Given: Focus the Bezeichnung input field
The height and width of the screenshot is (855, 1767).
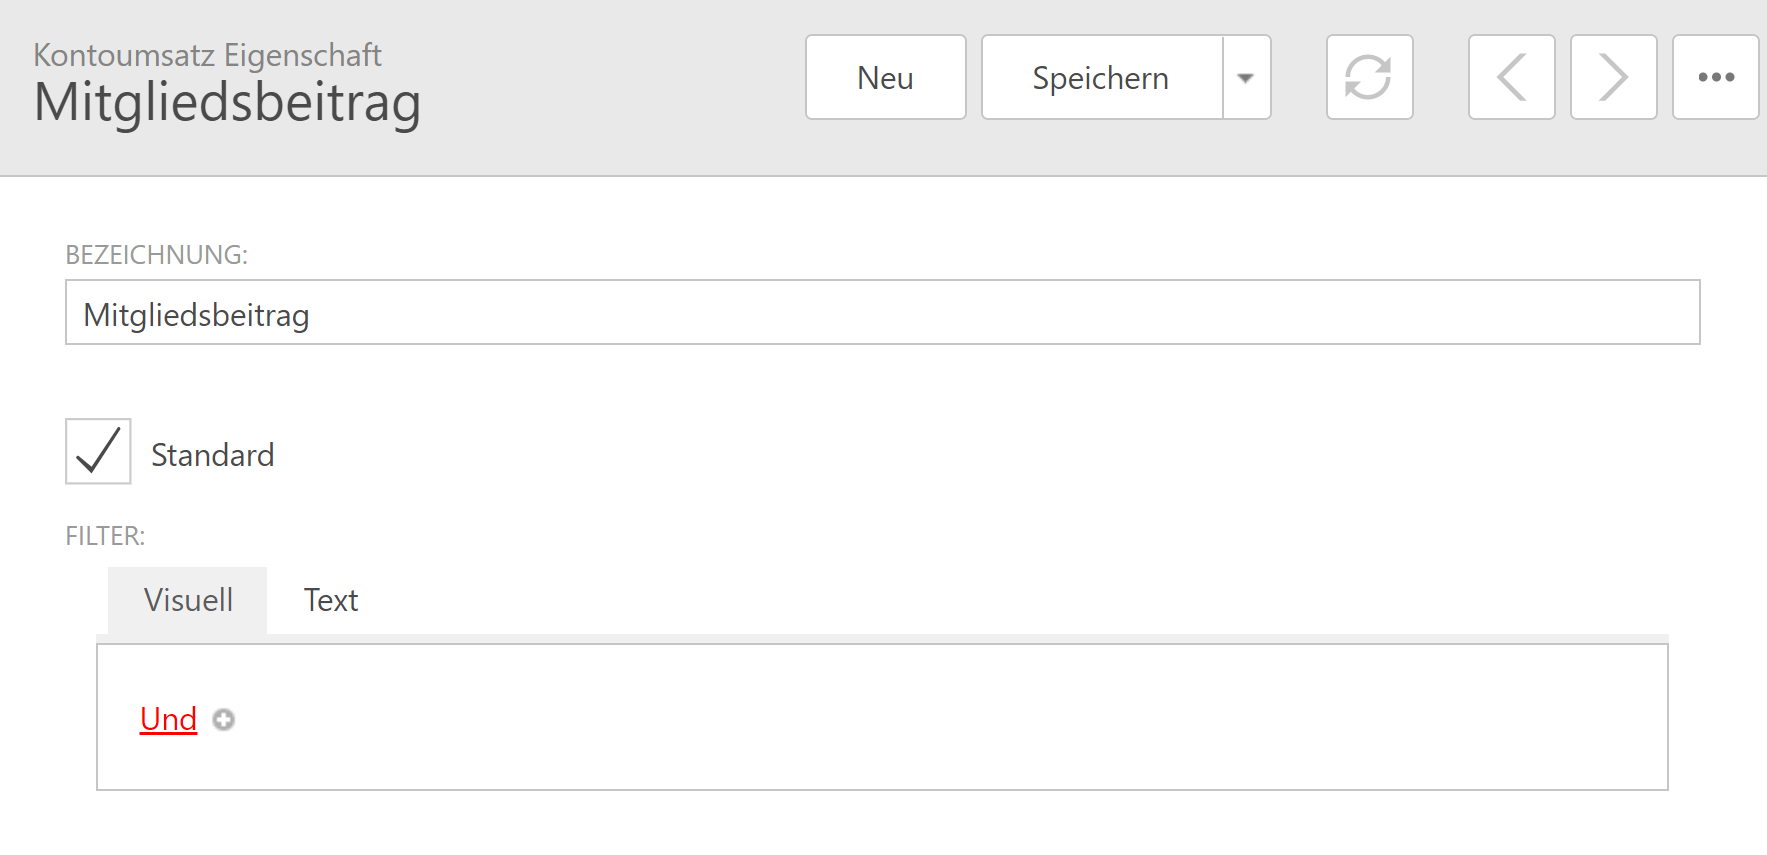Looking at the screenshot, I should click(x=882, y=313).
